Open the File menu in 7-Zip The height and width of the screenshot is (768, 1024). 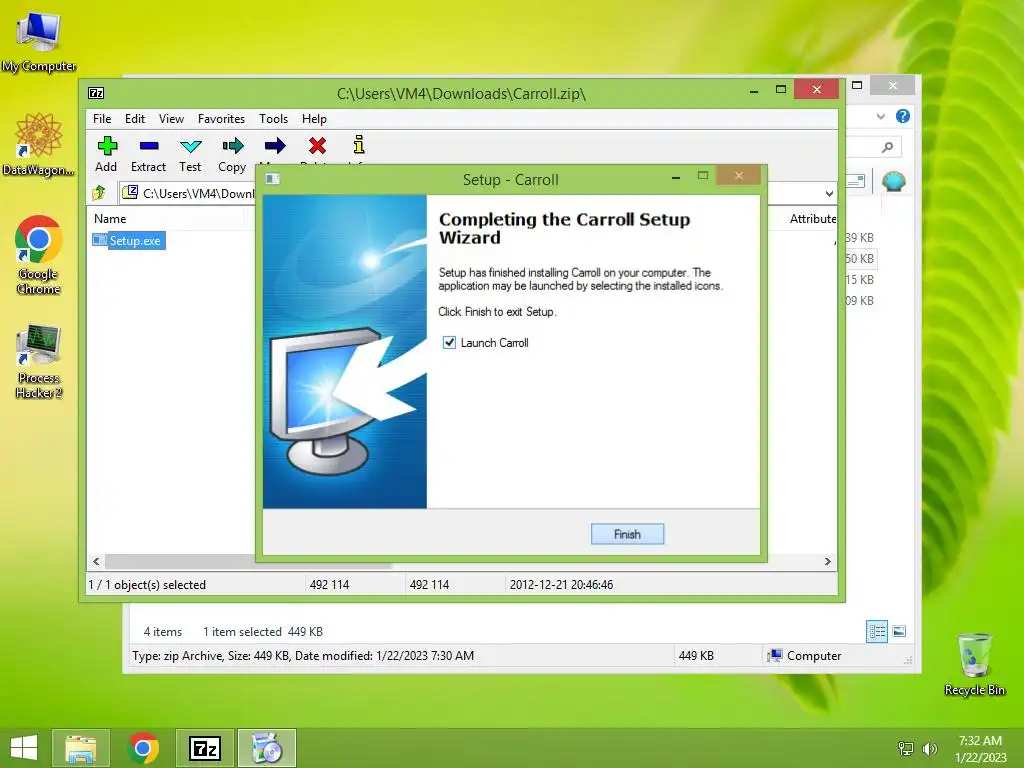pos(102,119)
